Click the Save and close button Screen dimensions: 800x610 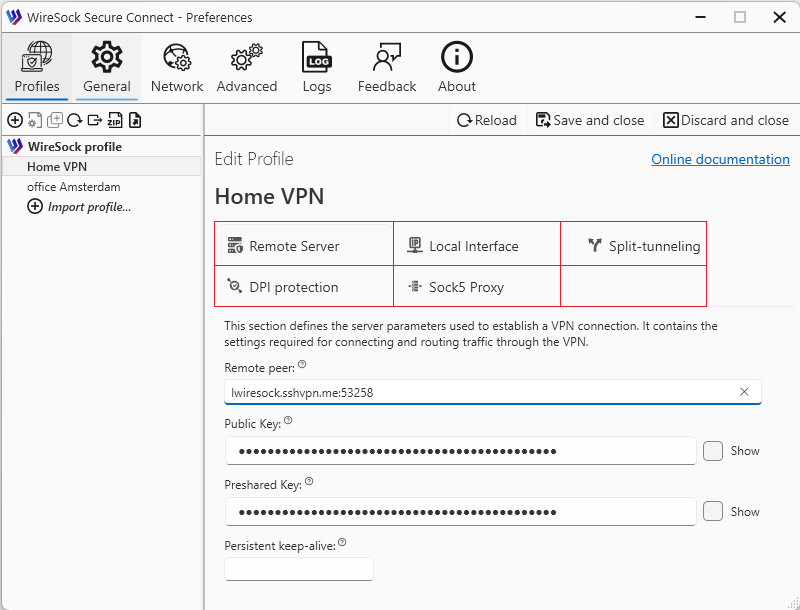tap(590, 120)
